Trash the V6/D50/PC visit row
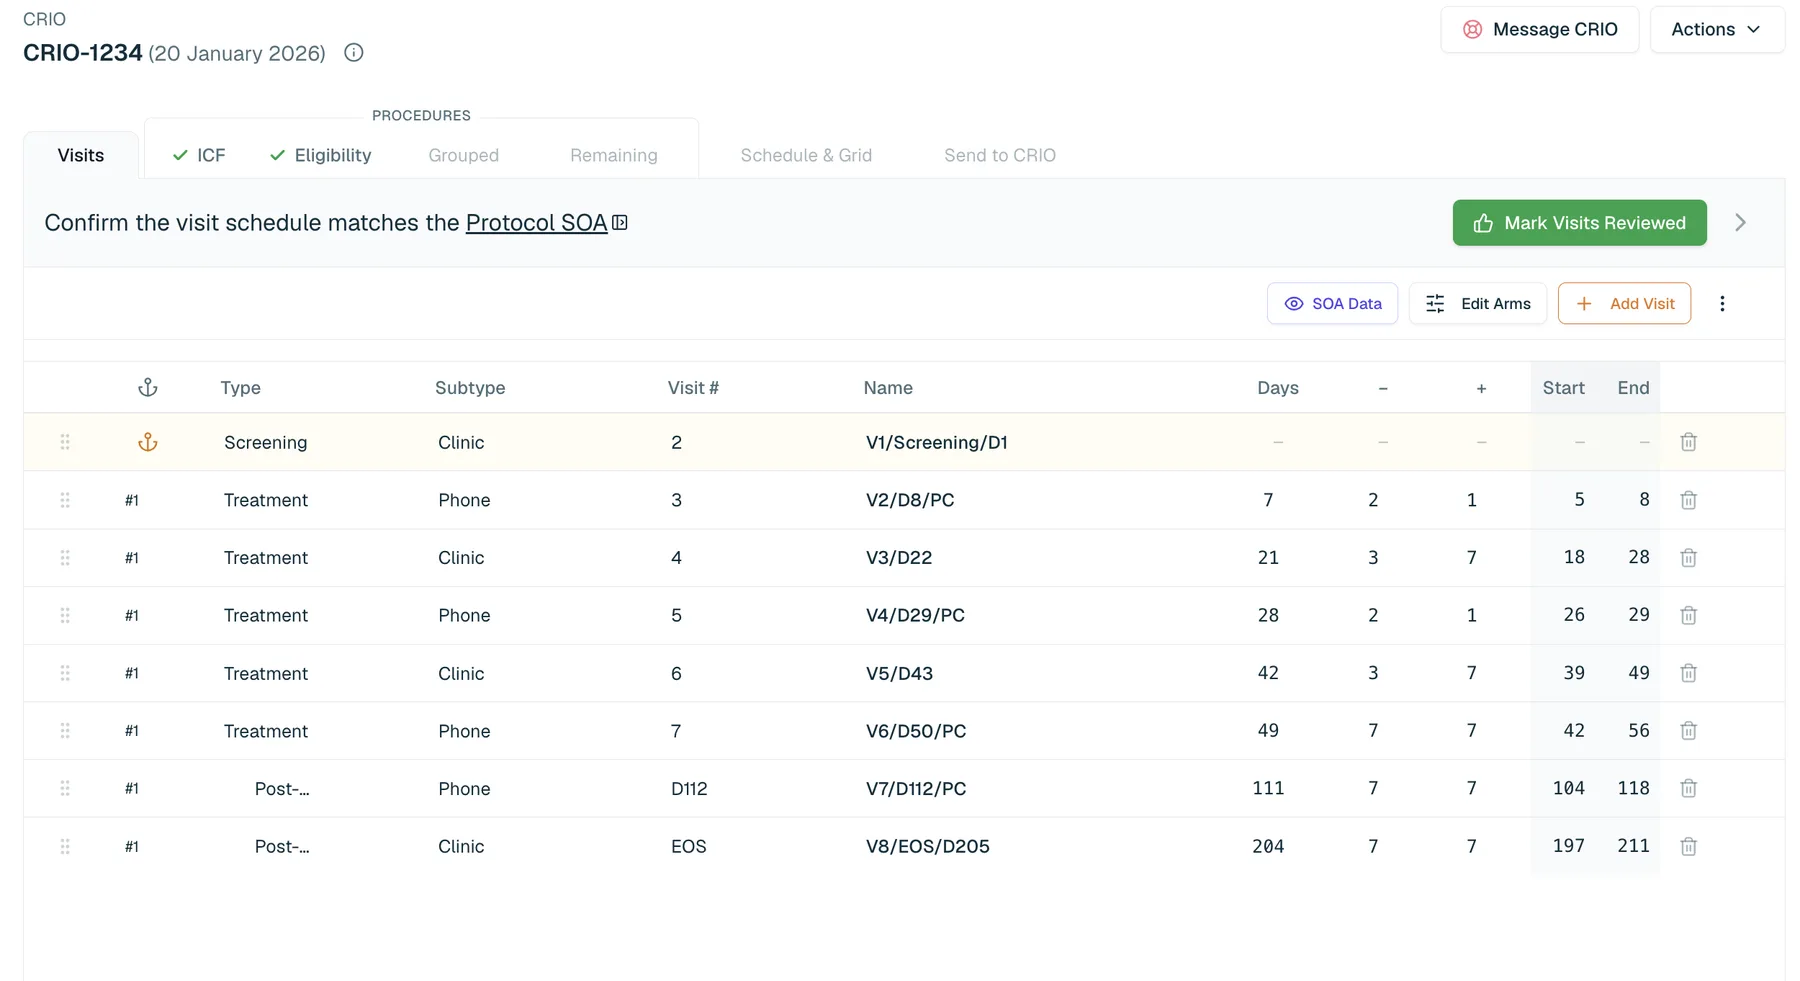1800x981 pixels. 1688,731
